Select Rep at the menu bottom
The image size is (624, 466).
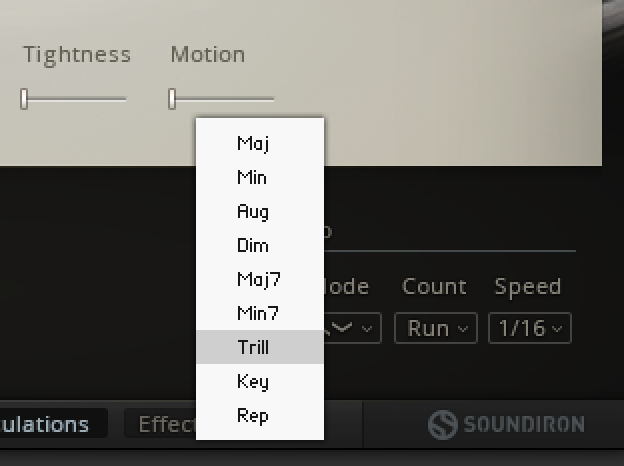coord(253,415)
